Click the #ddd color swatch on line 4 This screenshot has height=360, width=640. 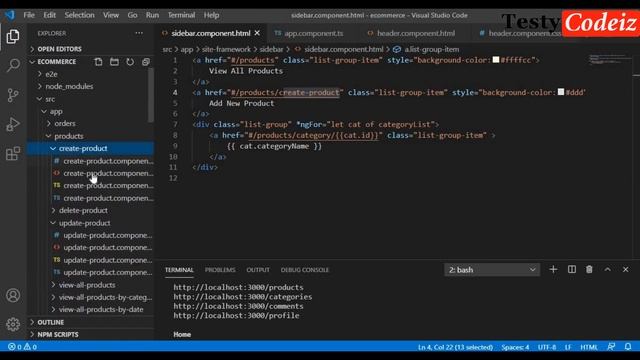point(561,92)
